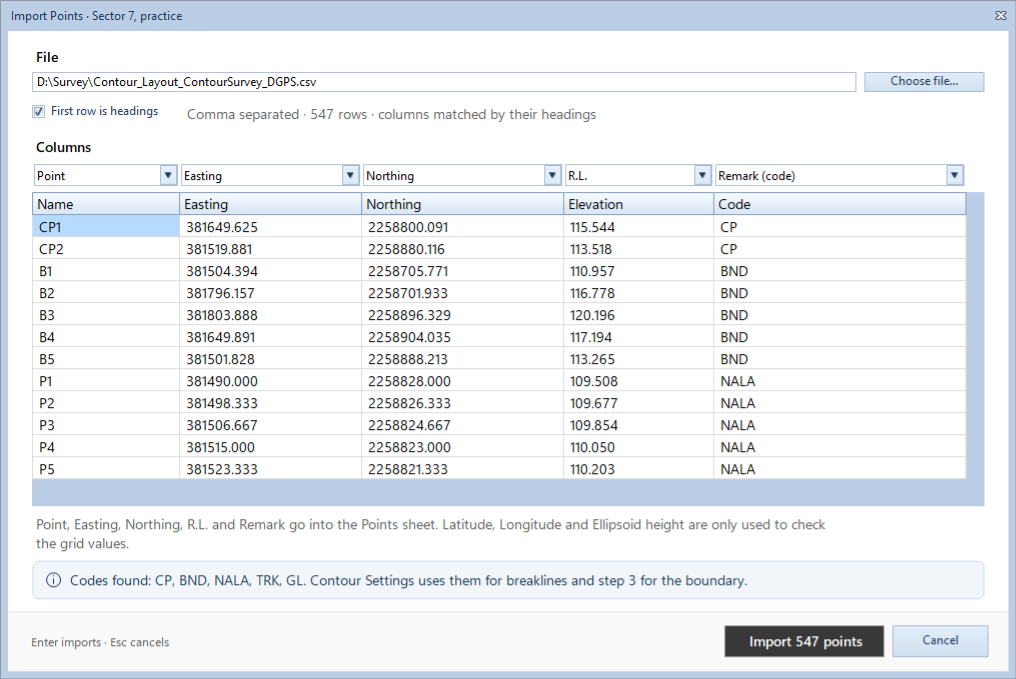Select the B3 row name cell

point(106,315)
